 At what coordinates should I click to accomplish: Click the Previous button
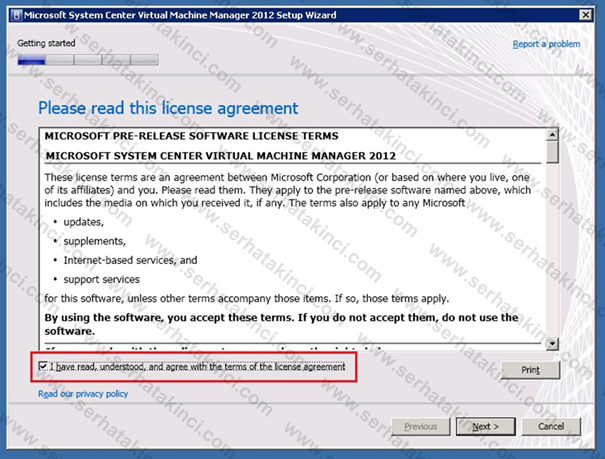(421, 426)
